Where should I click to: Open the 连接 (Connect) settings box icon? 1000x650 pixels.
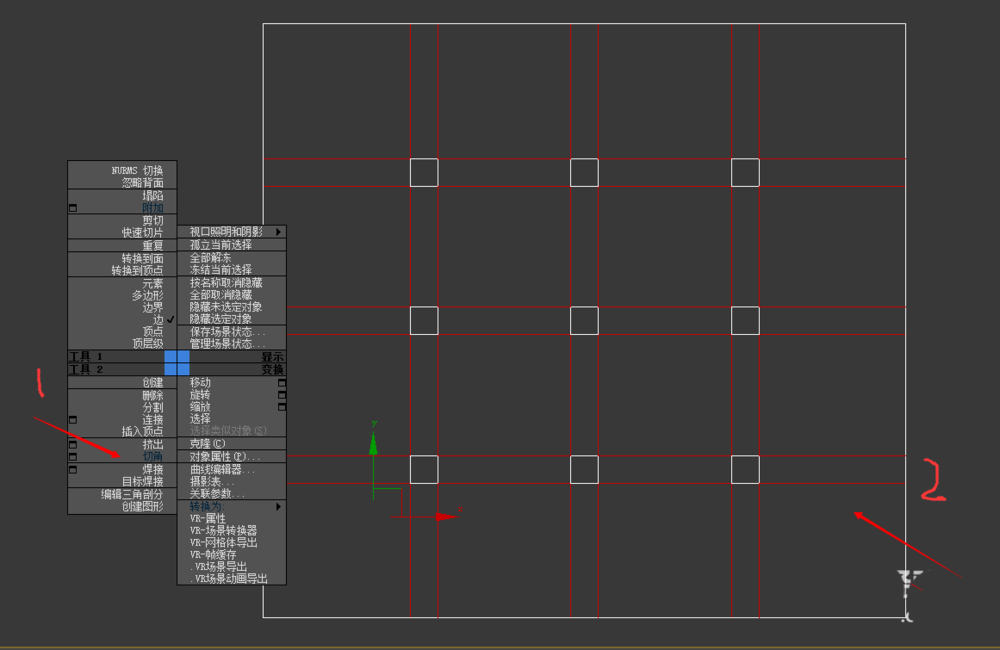(72, 421)
